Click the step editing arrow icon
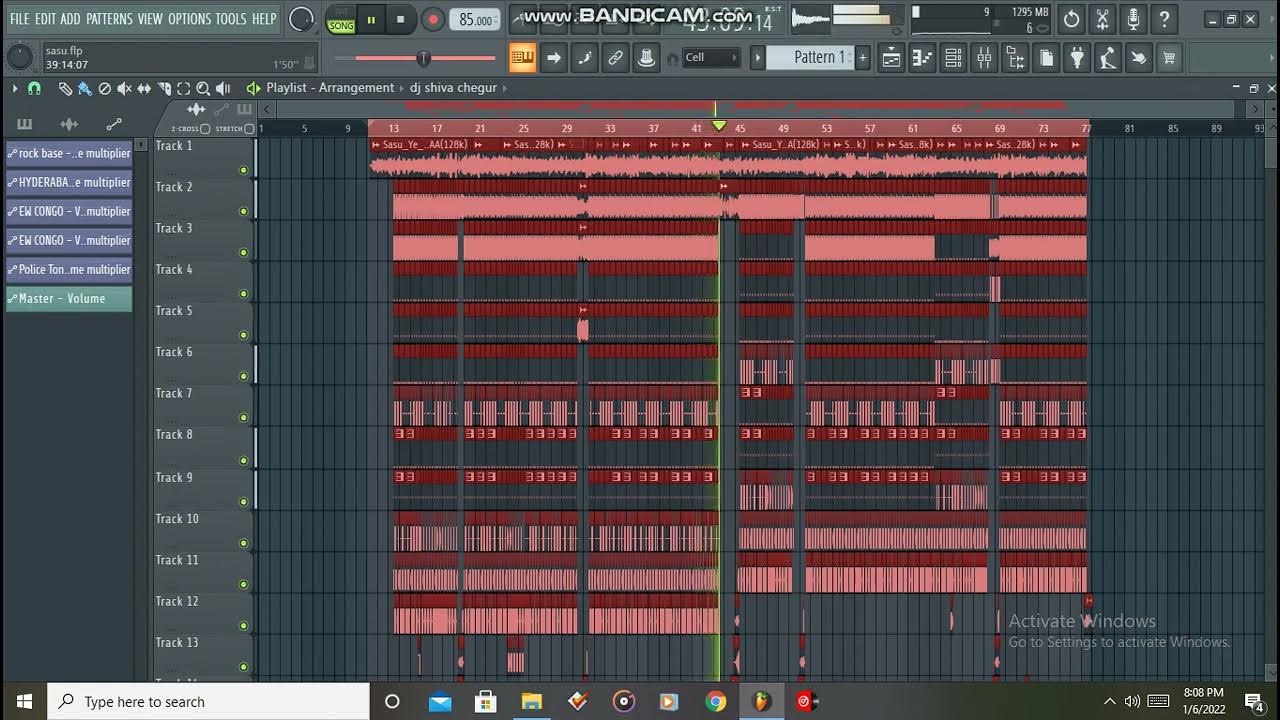Image resolution: width=1280 pixels, height=720 pixels. tap(553, 58)
